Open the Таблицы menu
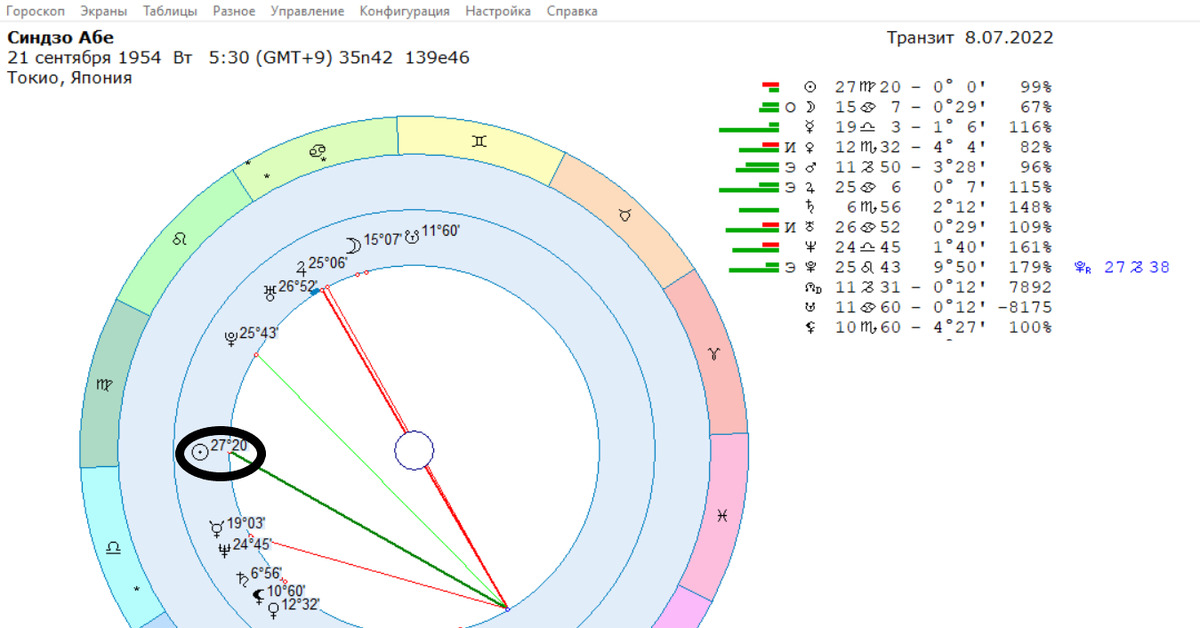 (170, 11)
